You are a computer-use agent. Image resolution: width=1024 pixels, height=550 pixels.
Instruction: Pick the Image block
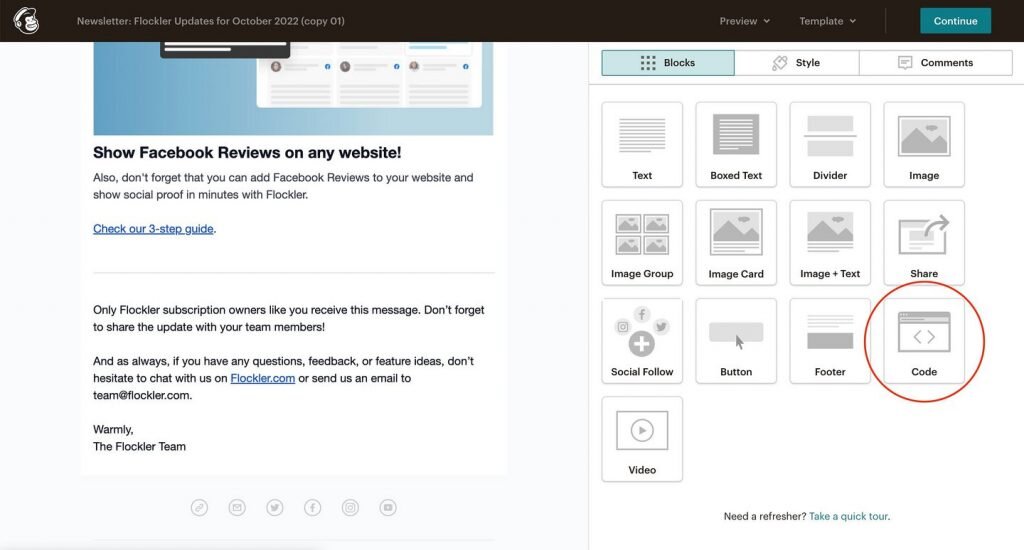click(x=924, y=144)
